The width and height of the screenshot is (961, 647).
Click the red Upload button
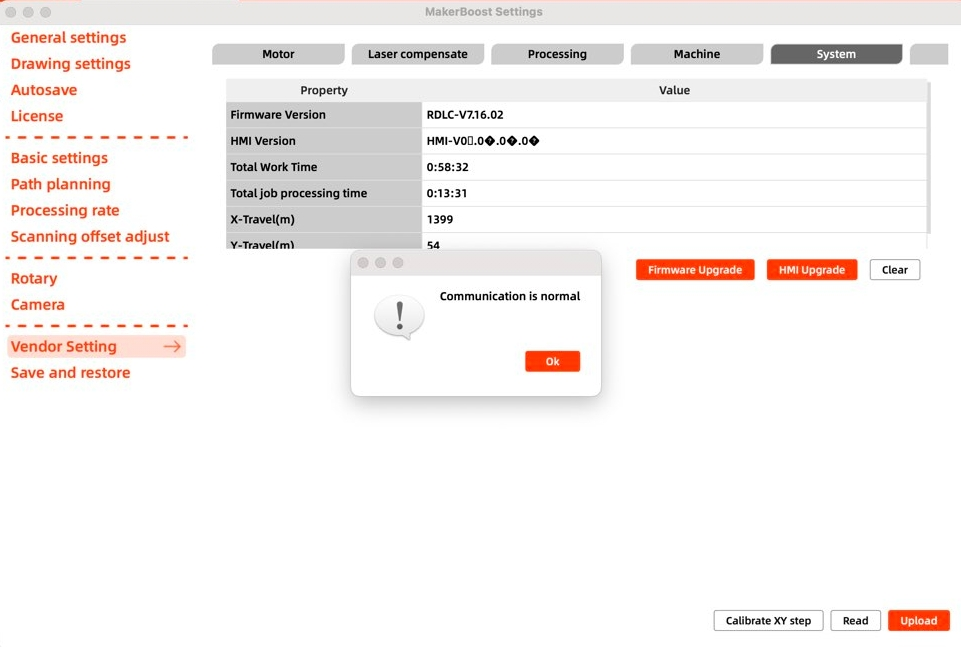click(918, 621)
